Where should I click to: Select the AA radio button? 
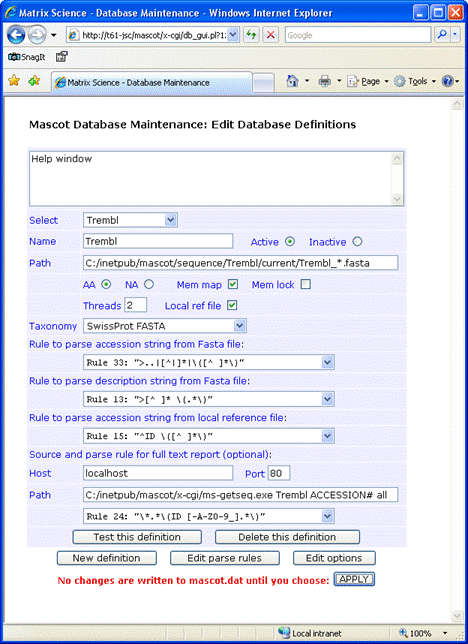click(106, 284)
